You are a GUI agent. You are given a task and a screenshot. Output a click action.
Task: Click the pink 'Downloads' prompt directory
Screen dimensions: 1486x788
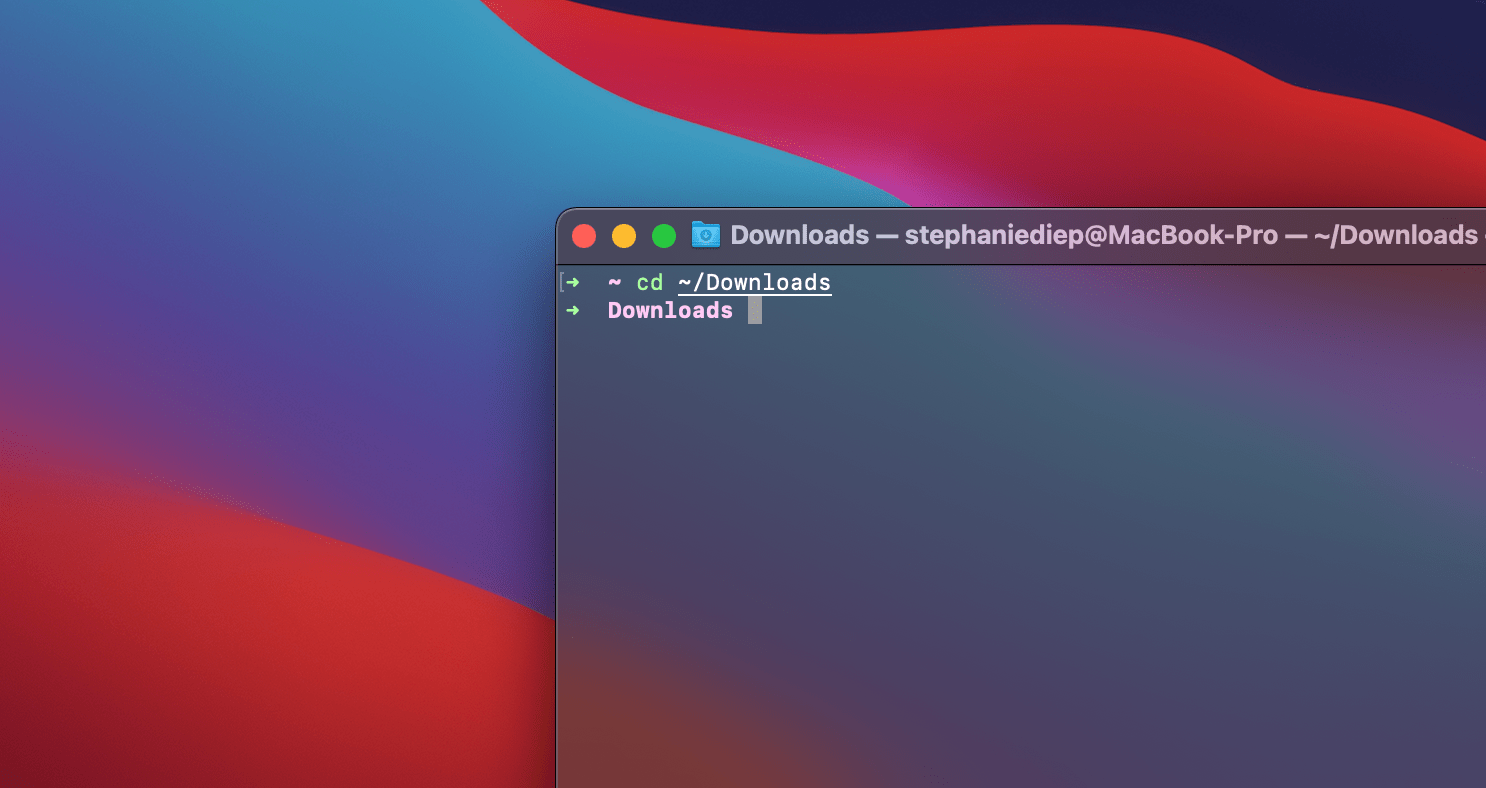pos(670,311)
